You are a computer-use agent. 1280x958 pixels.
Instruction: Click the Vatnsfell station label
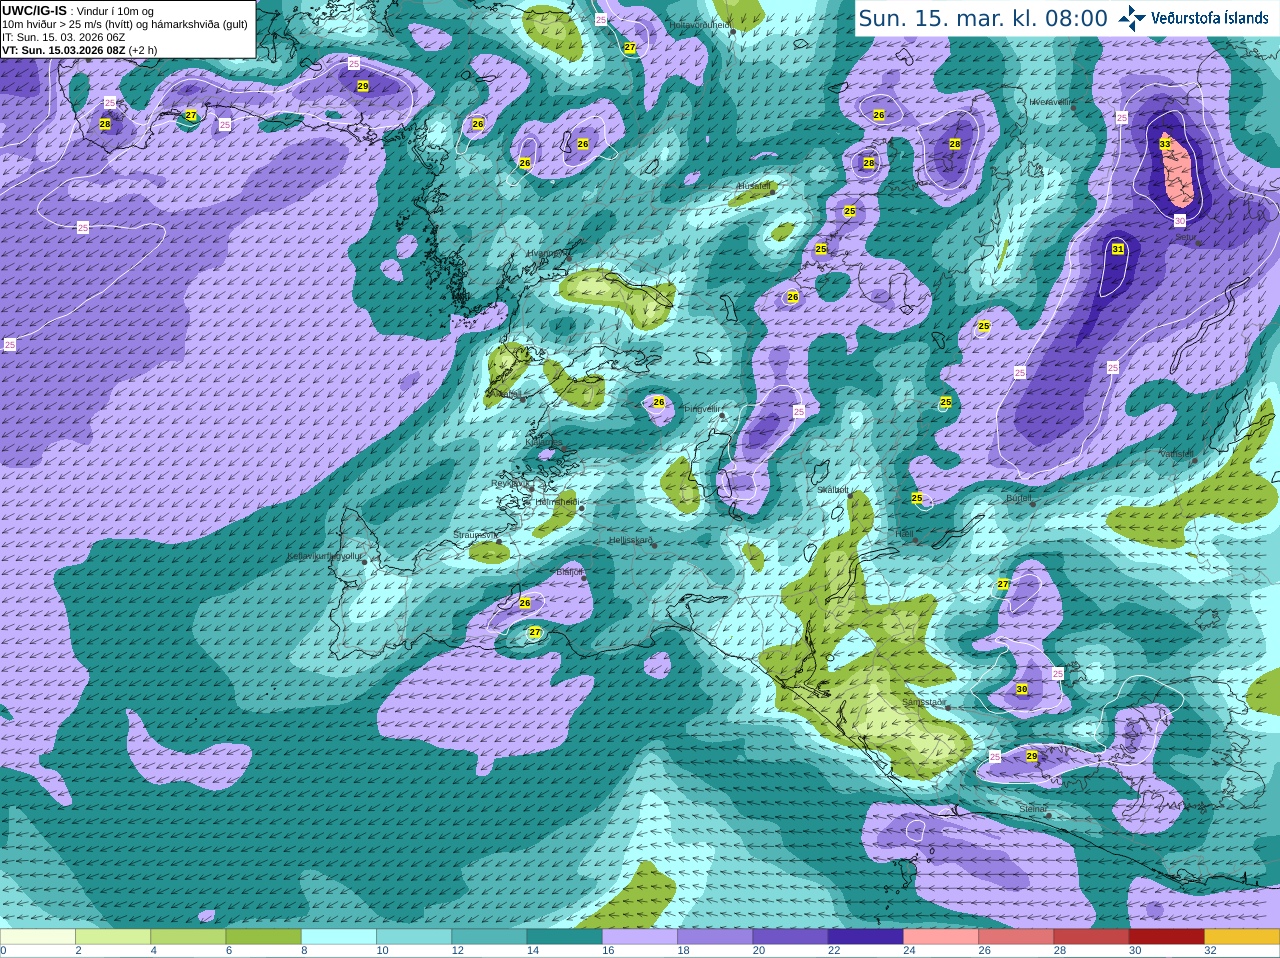[1177, 453]
